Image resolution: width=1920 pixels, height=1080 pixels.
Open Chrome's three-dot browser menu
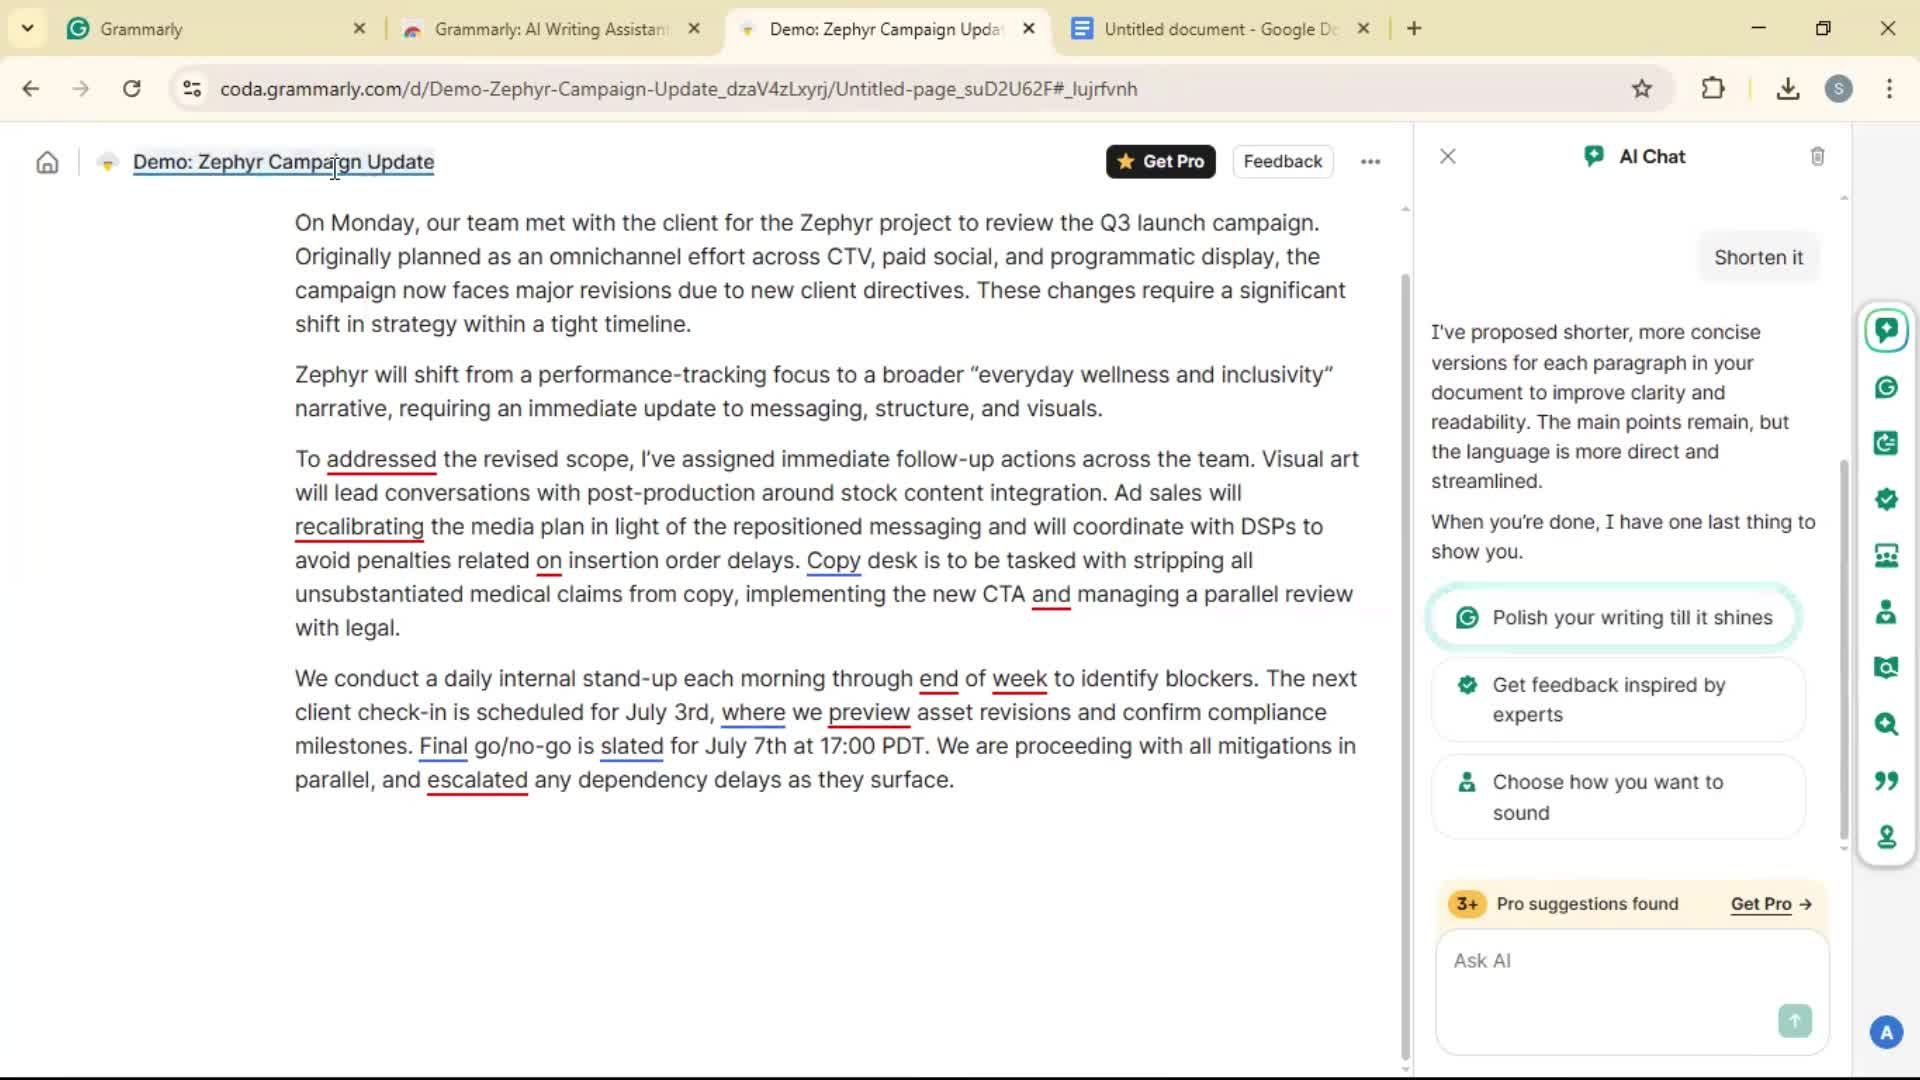click(x=1889, y=89)
